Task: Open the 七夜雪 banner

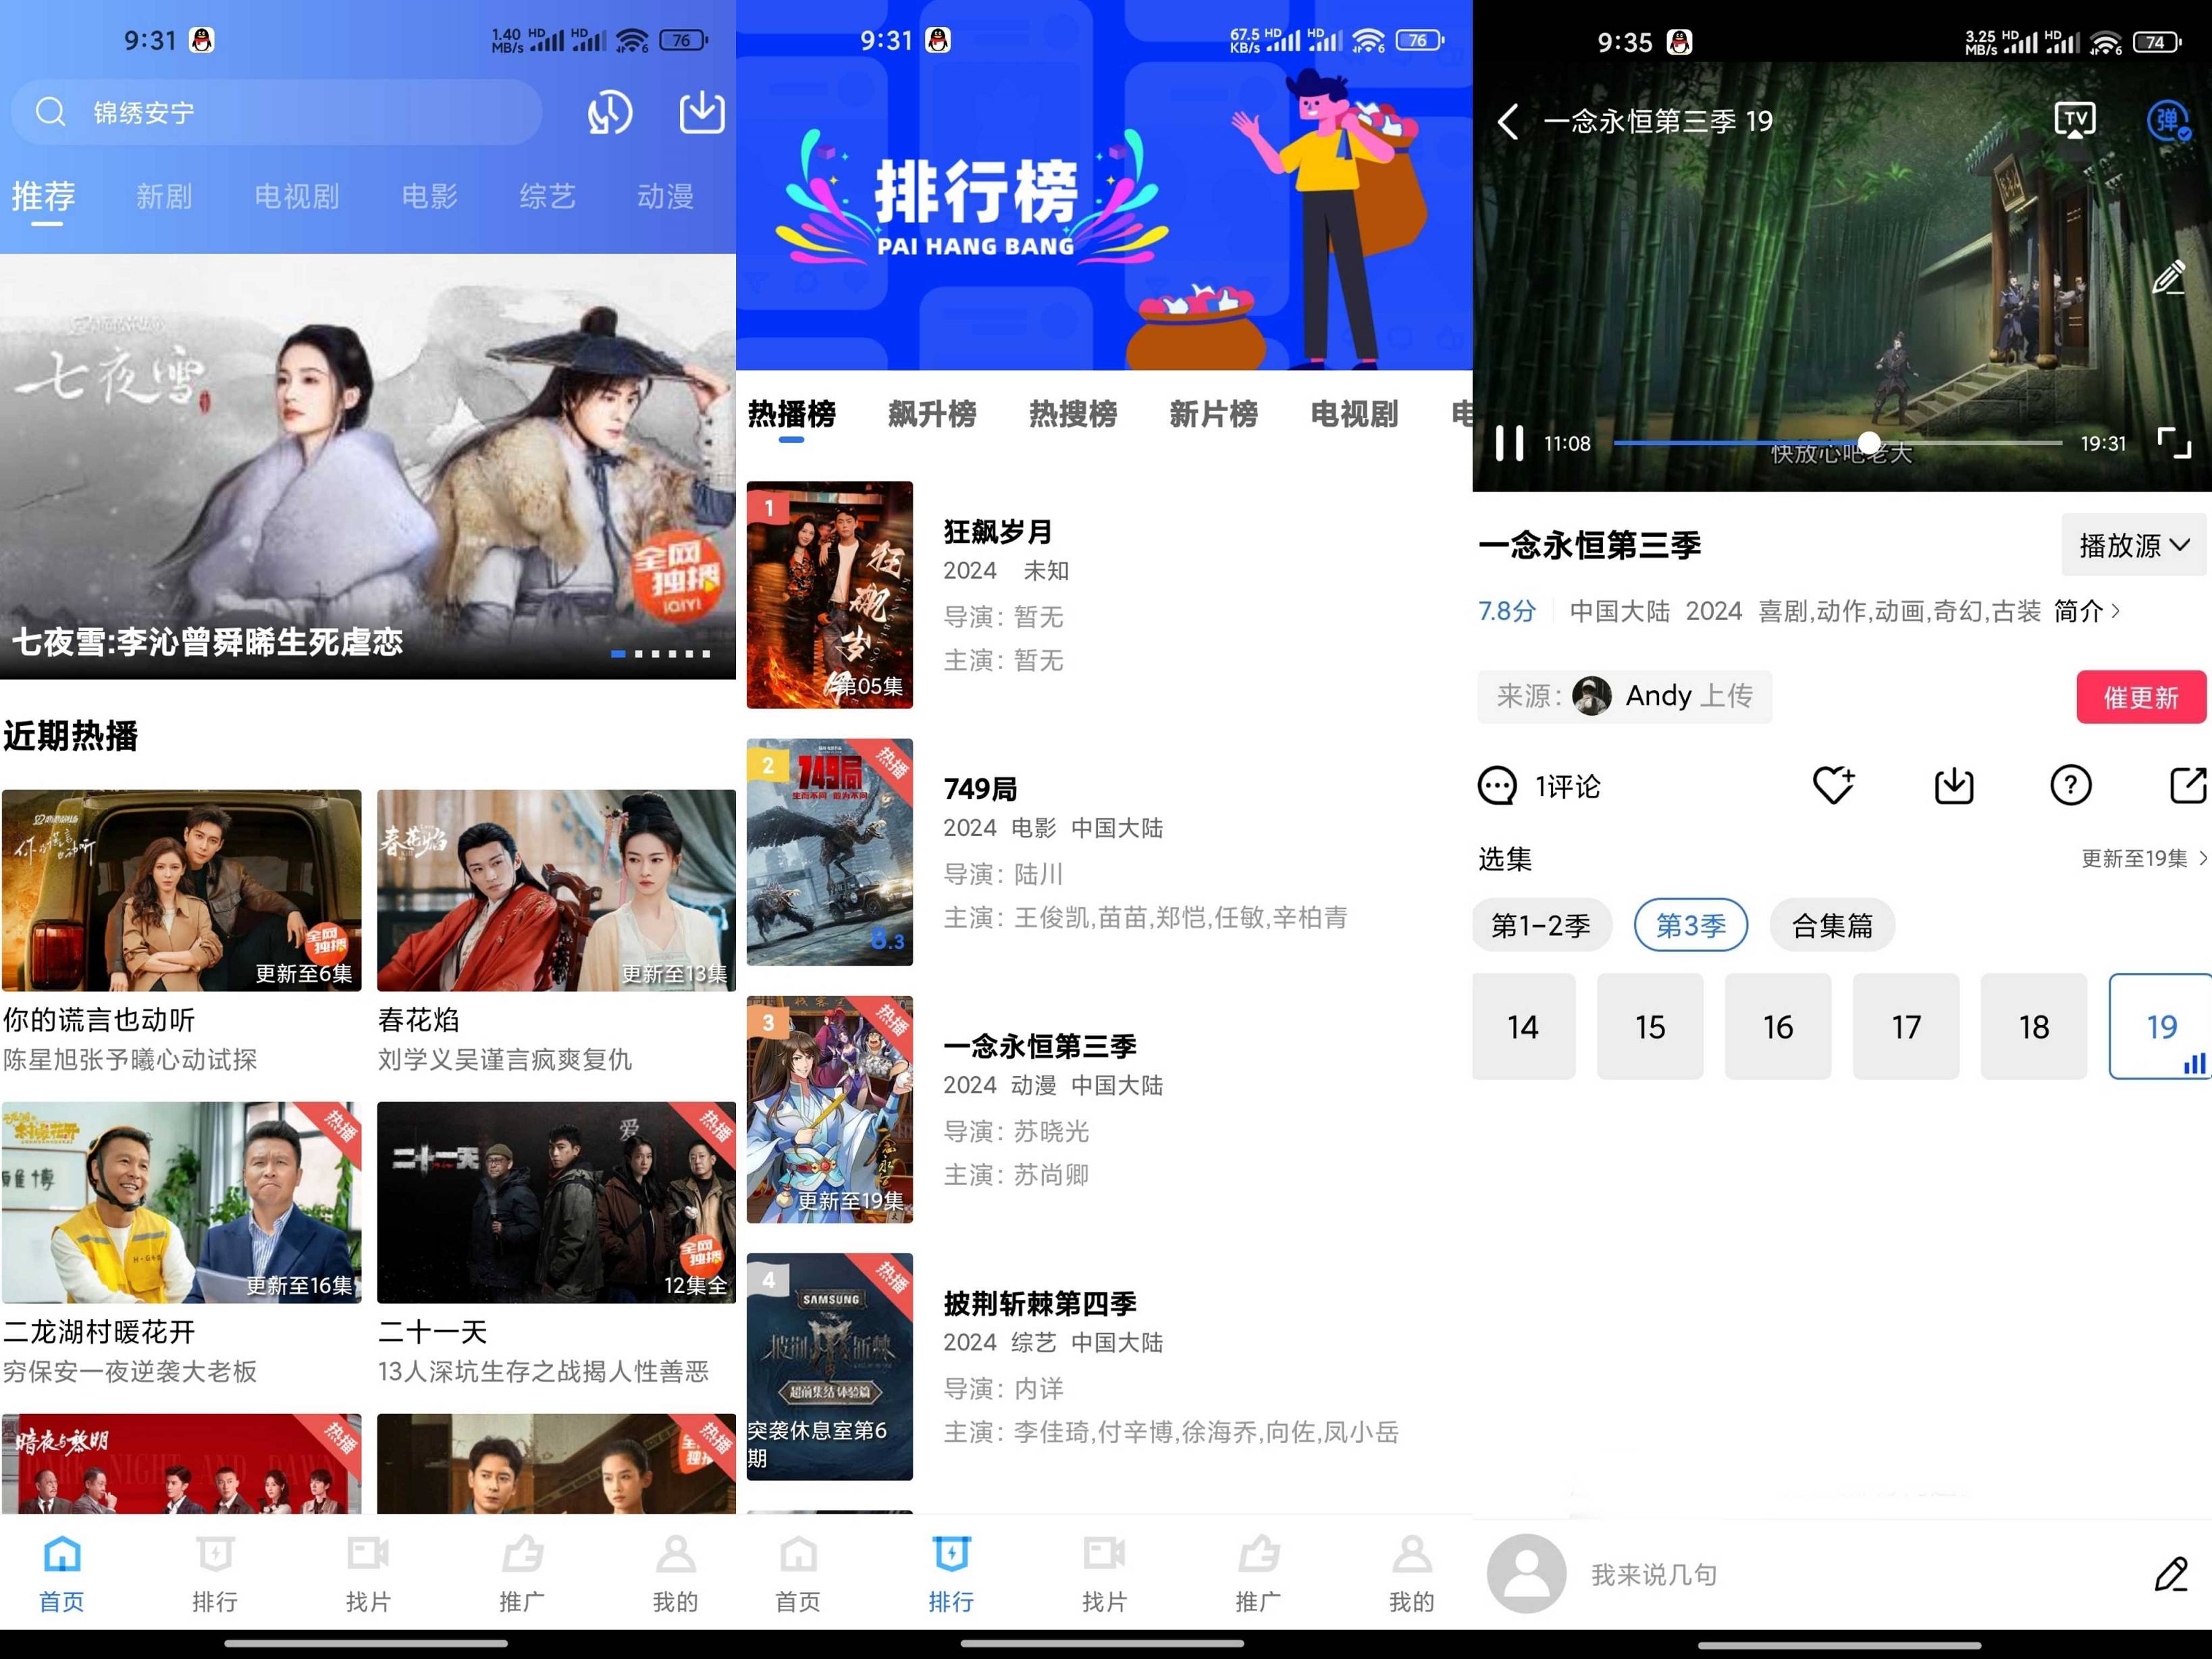Action: 368,466
